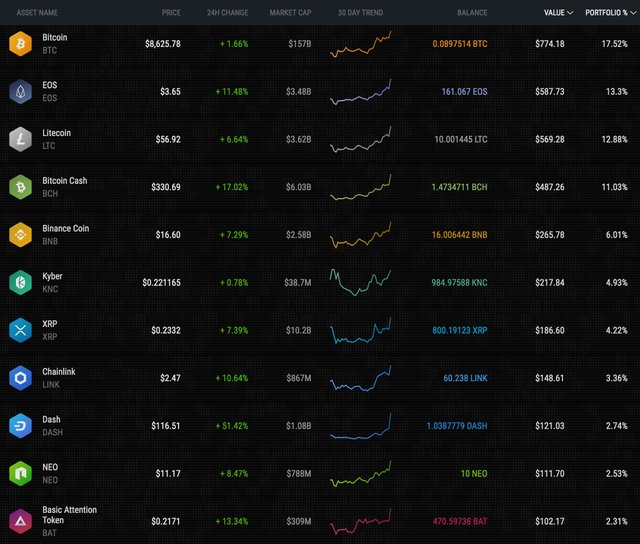Viewport: 640px width, 544px height.
Task: Open the Bitcoin 30 day trend chart
Action: (360, 44)
